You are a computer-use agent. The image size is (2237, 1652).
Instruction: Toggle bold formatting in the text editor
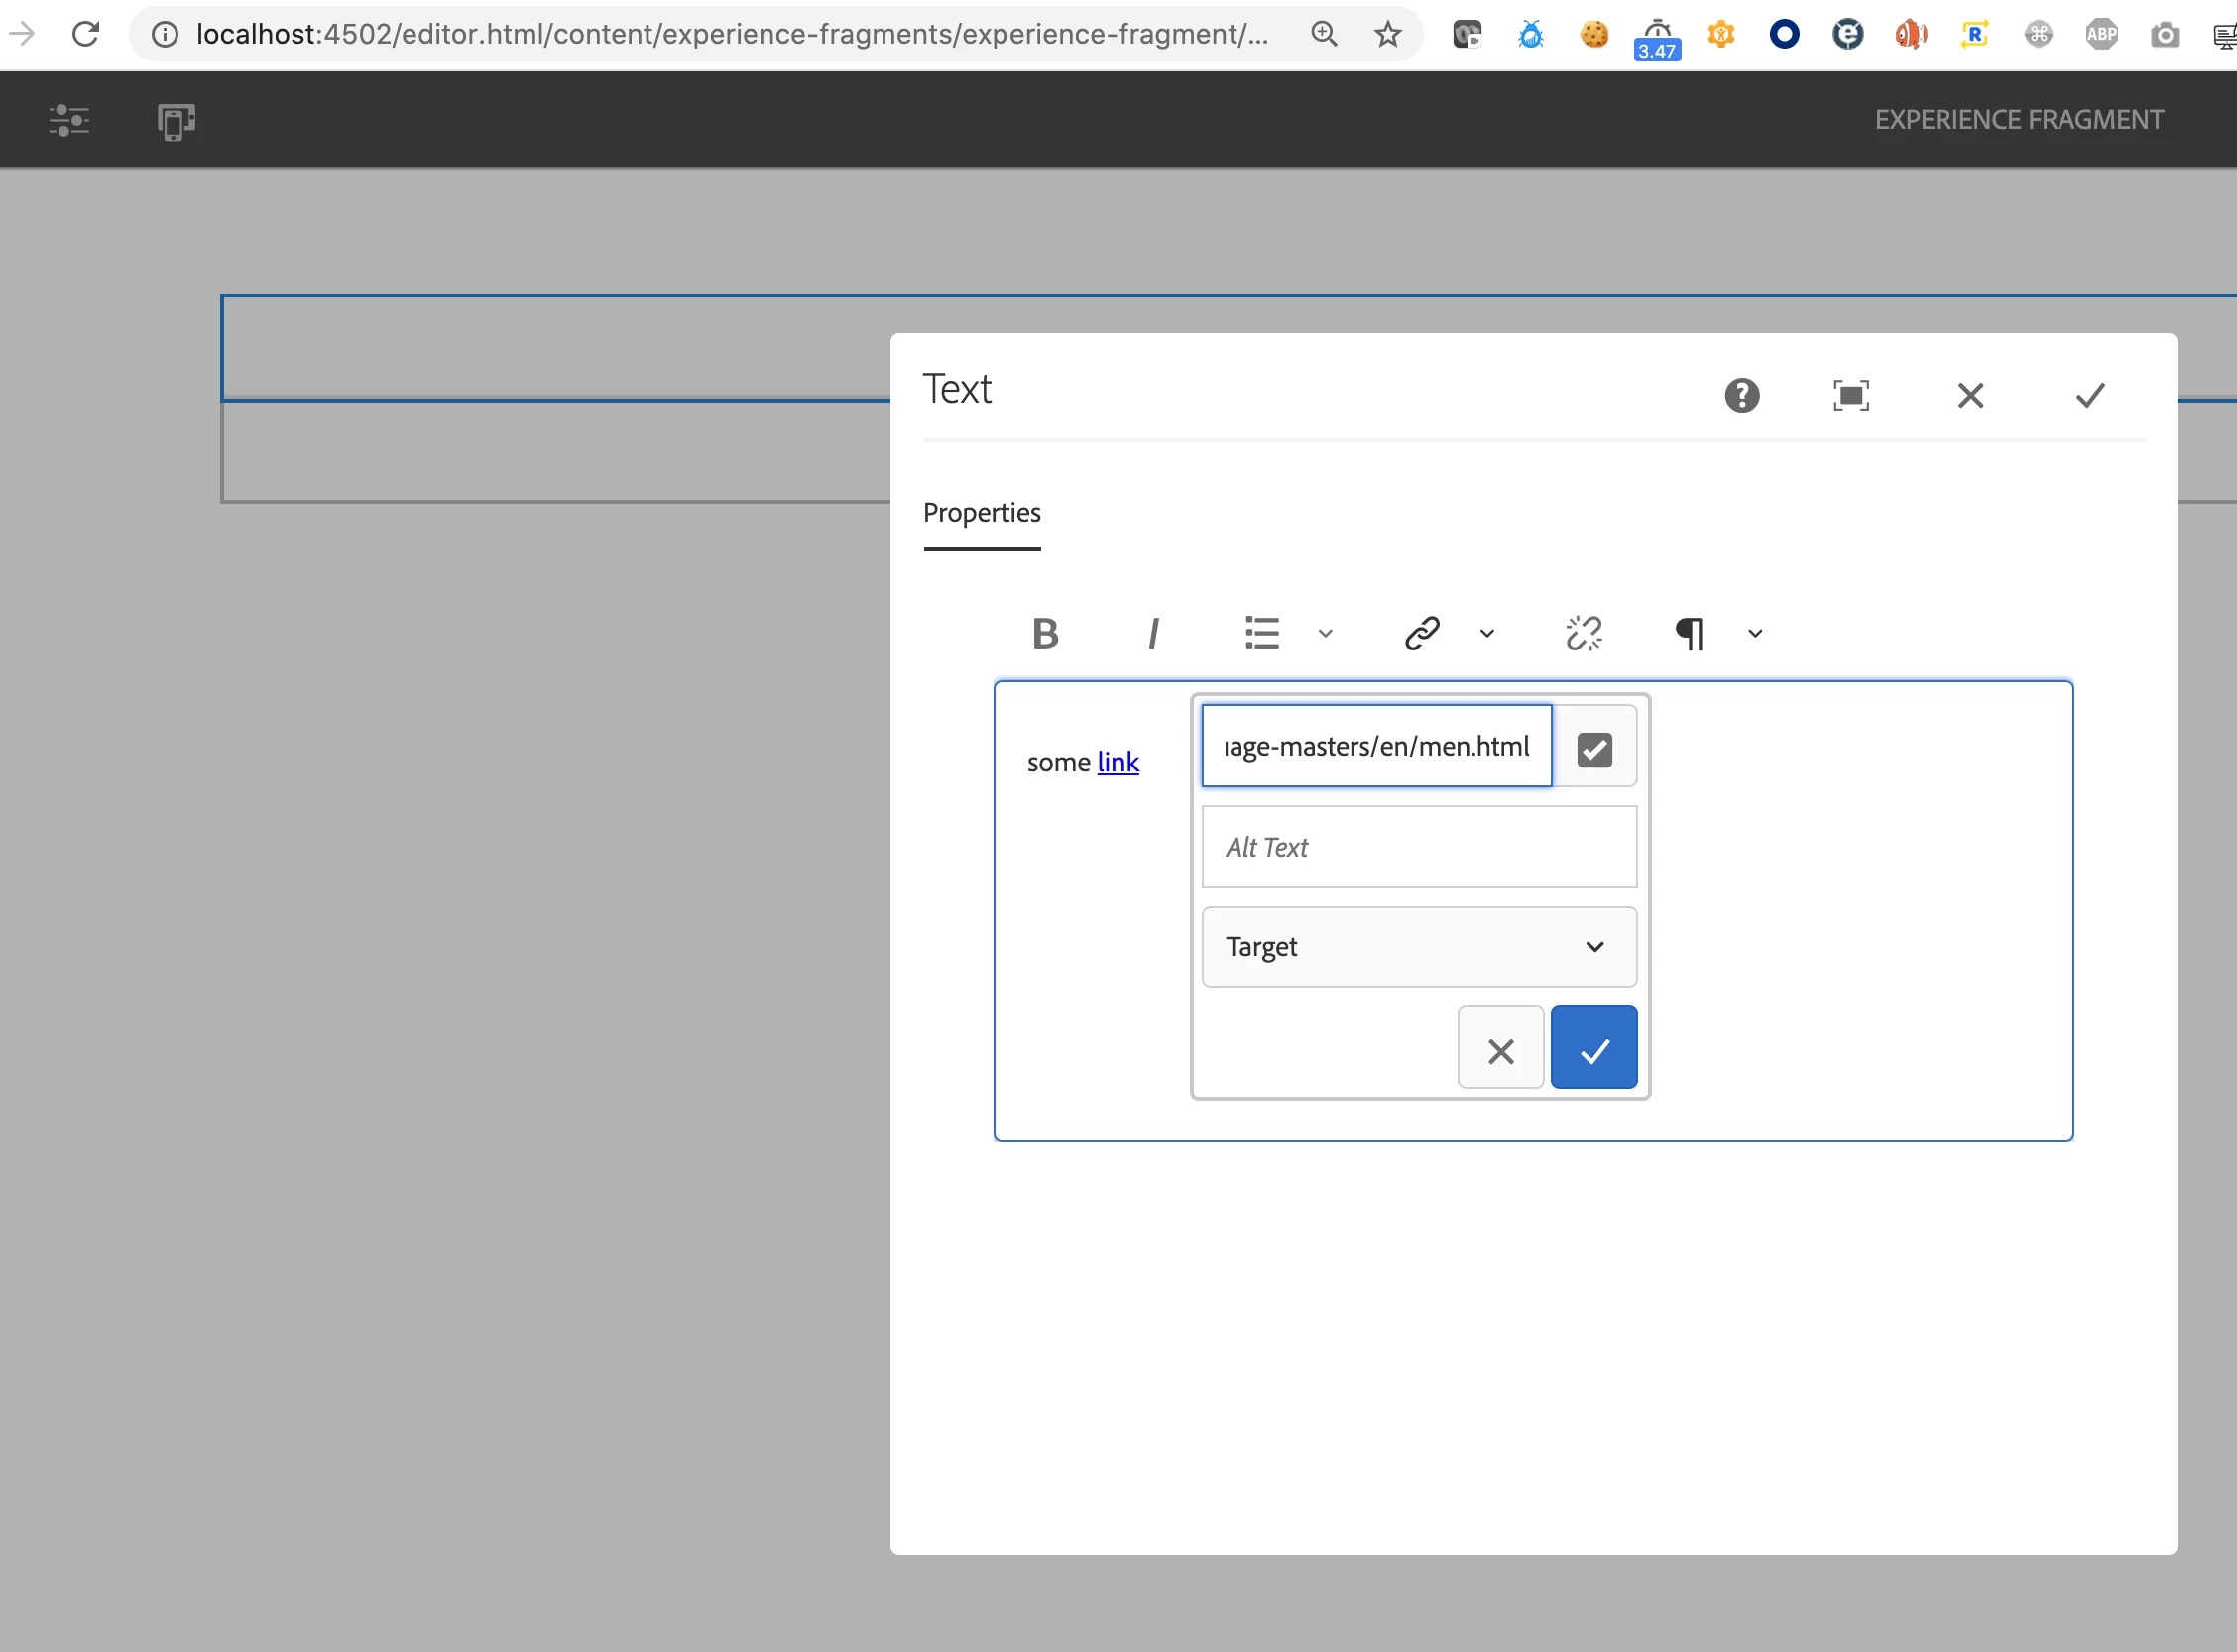[x=1045, y=633]
